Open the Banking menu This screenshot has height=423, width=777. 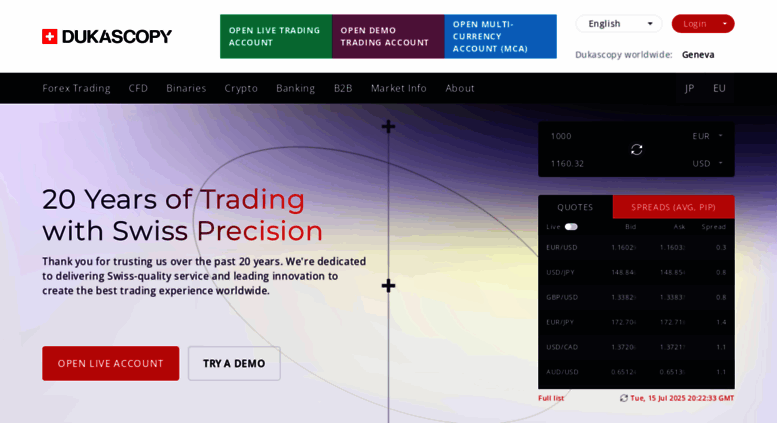(295, 88)
